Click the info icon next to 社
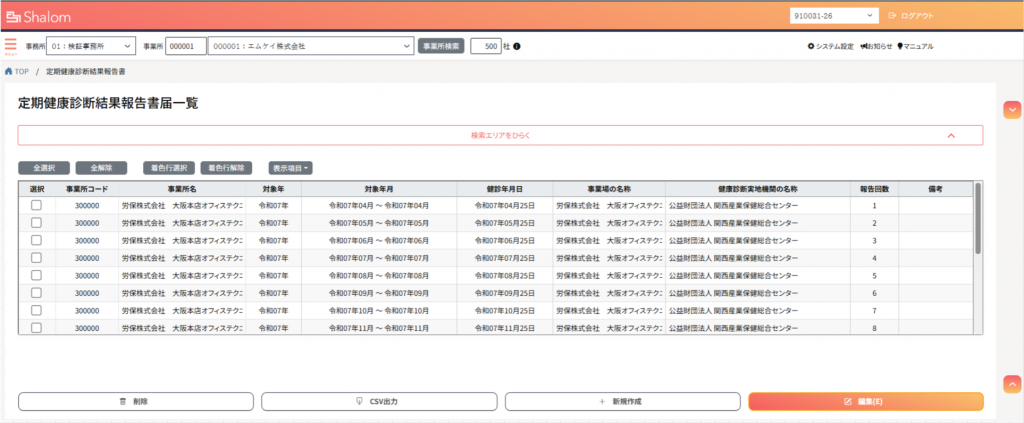Screen dimensions: 1024x423 pos(517,46)
